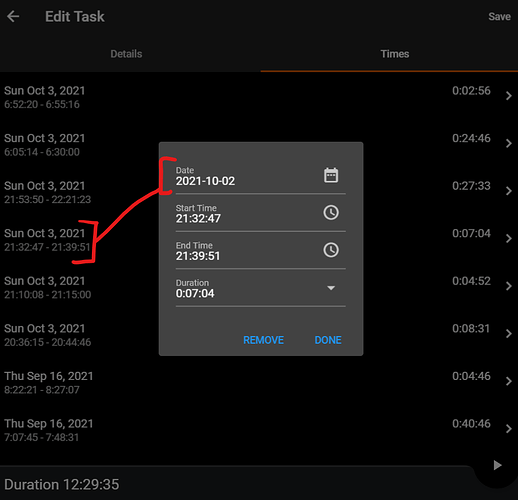This screenshot has height=500, width=518.
Task: Open the End Time clock picker
Action: point(331,250)
